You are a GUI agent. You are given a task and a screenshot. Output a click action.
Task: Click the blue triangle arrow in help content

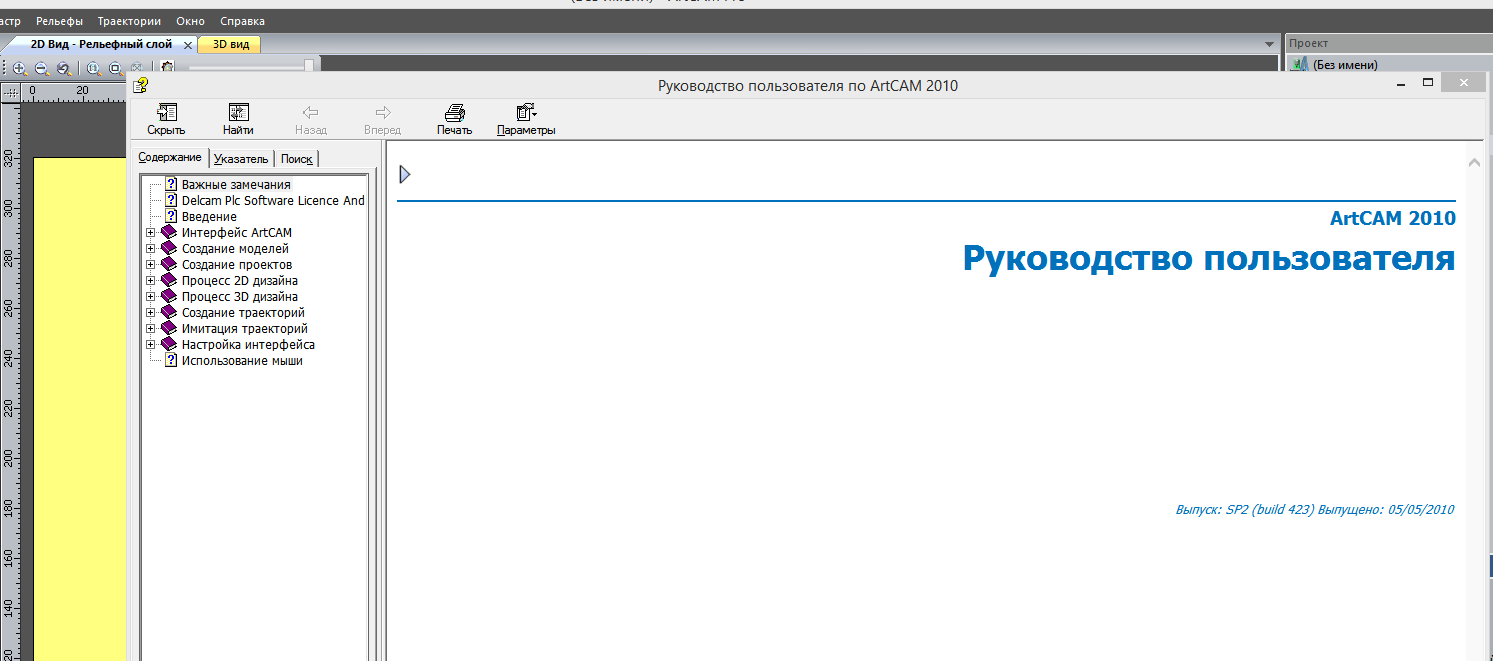405,175
